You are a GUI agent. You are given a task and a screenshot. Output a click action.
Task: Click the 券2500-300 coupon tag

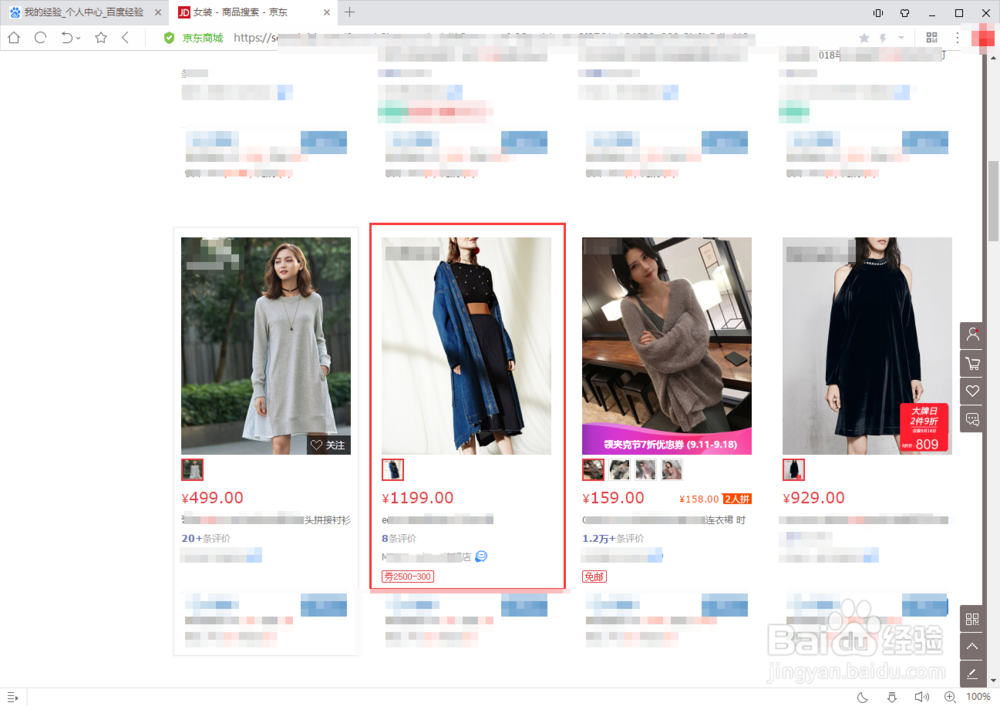point(408,577)
